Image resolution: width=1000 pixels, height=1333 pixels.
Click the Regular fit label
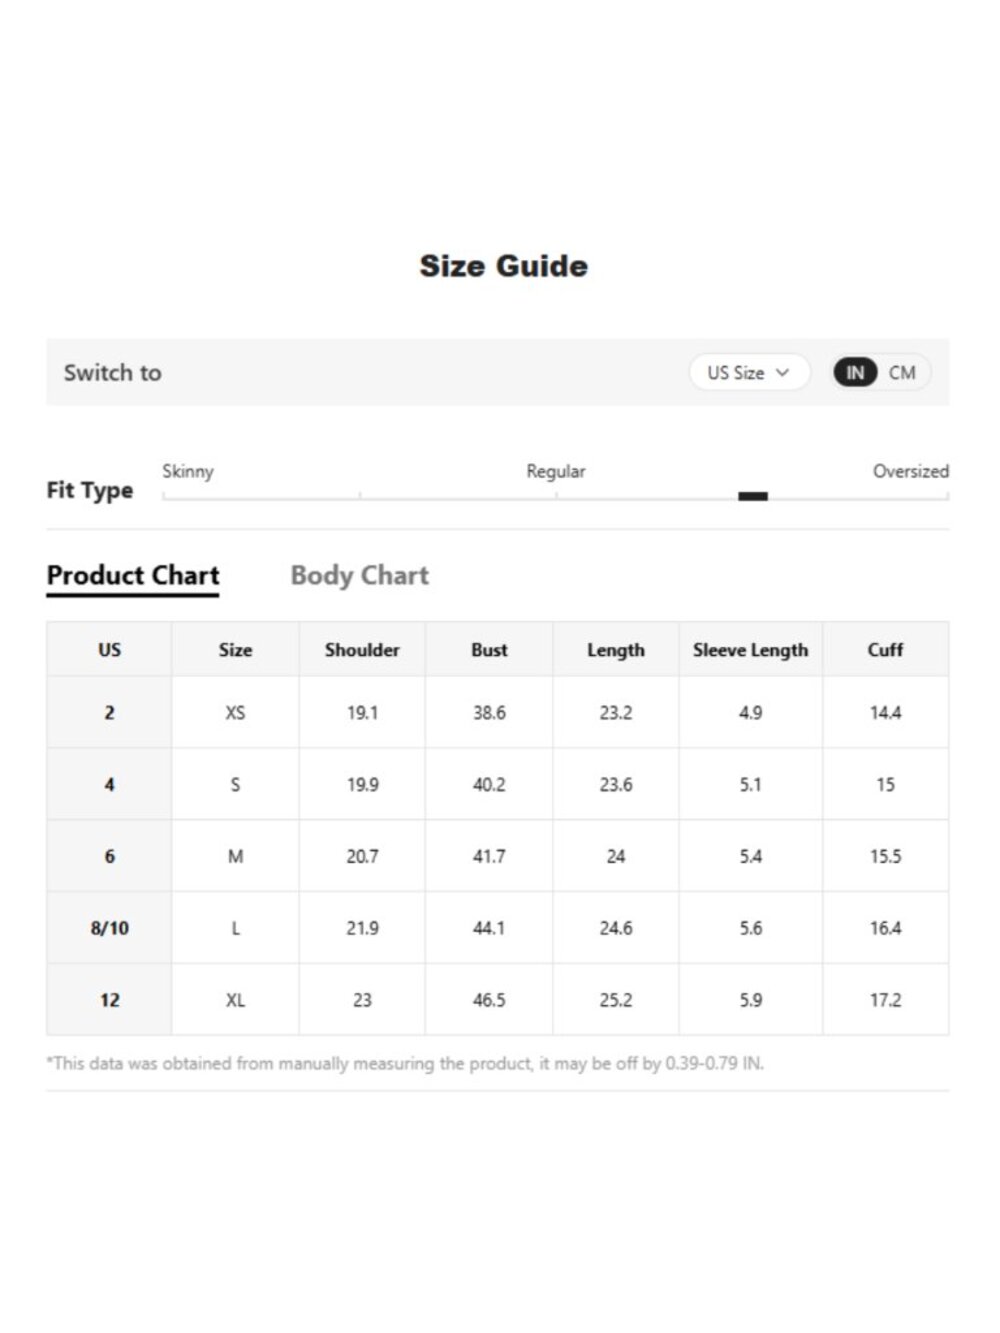click(x=556, y=471)
